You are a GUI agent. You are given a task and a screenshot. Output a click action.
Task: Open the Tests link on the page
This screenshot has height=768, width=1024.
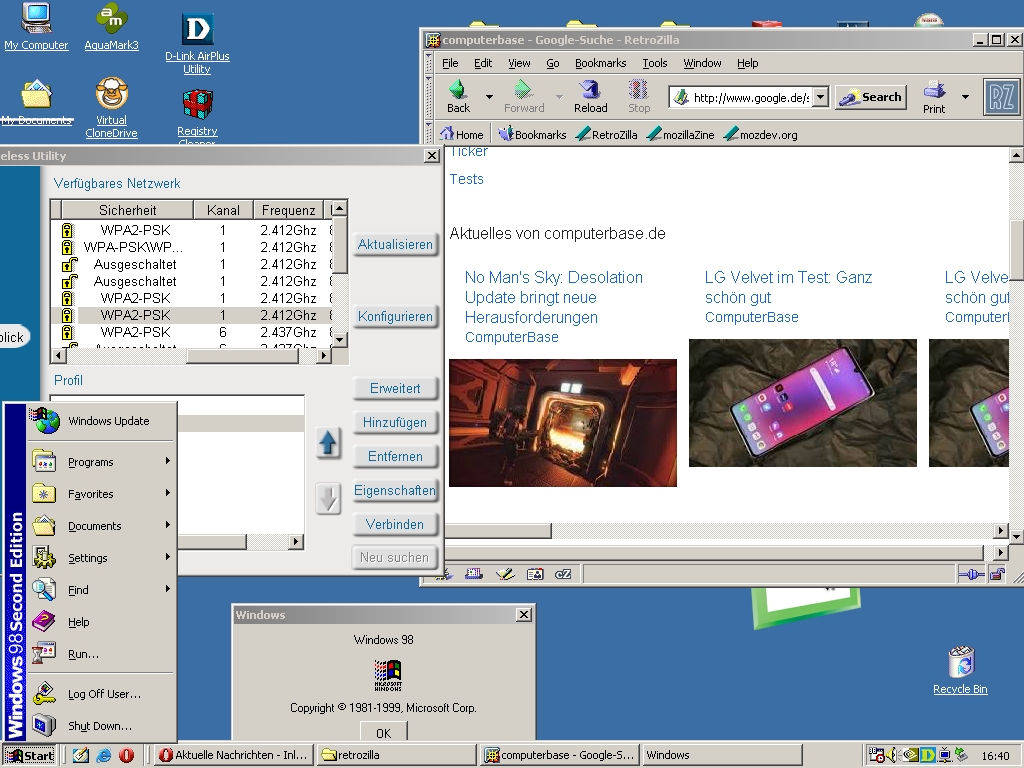466,179
